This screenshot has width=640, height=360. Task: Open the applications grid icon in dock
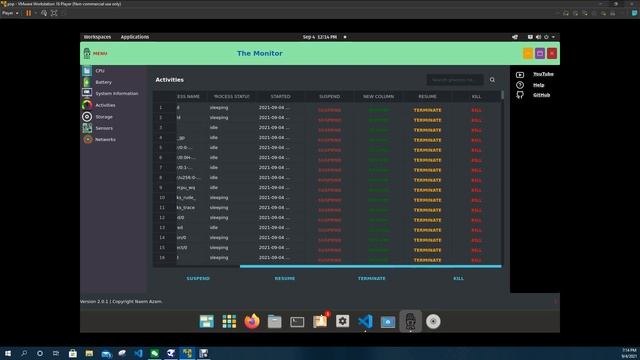coord(229,321)
